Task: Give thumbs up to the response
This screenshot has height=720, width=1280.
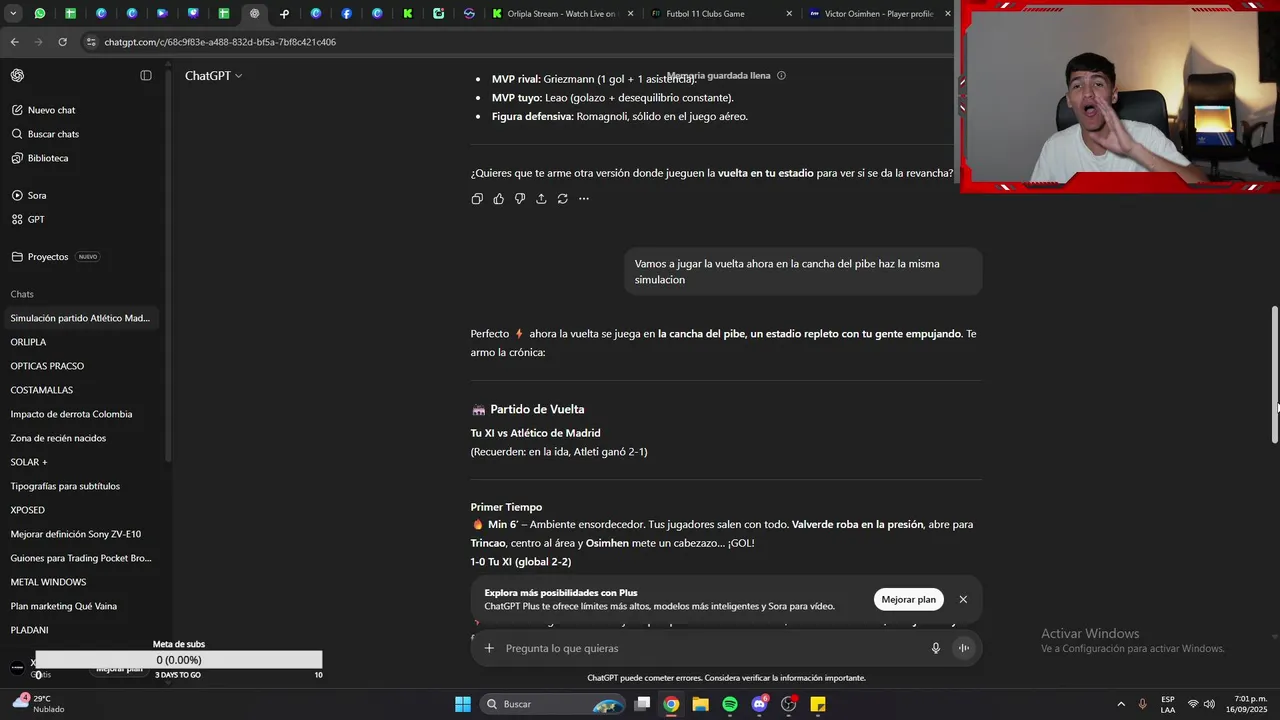Action: click(498, 199)
